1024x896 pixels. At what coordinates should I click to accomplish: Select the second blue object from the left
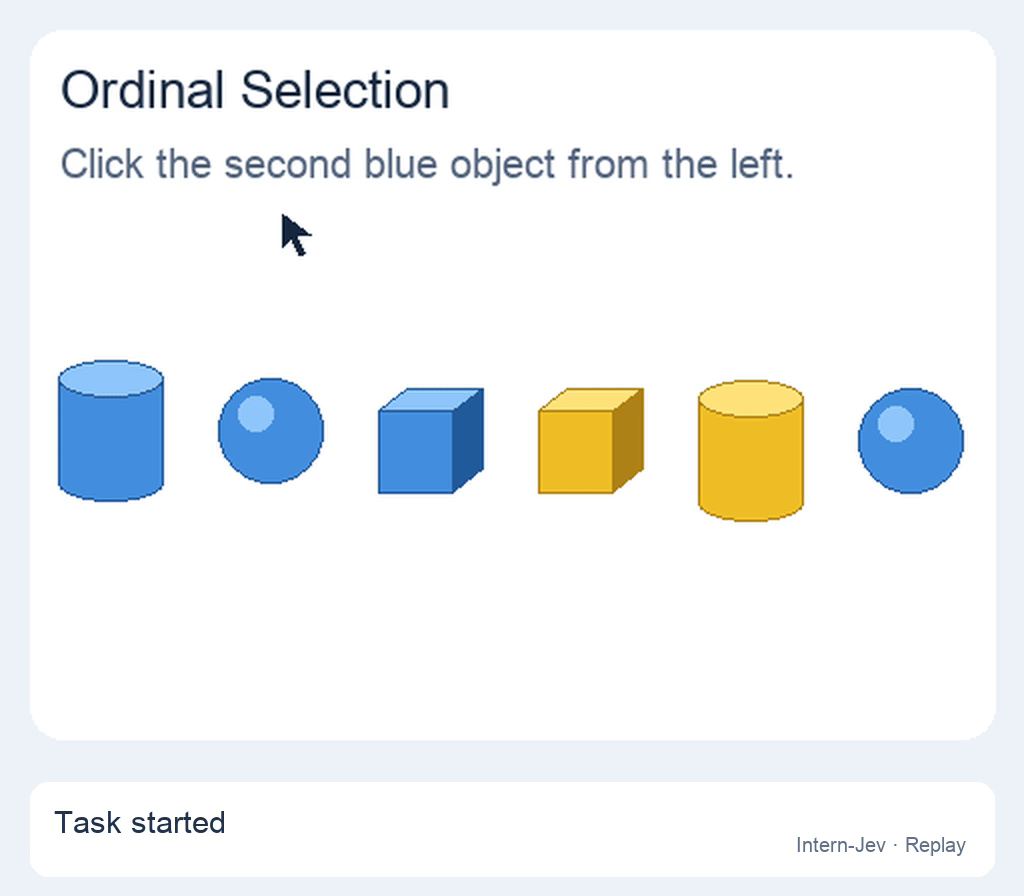271,431
